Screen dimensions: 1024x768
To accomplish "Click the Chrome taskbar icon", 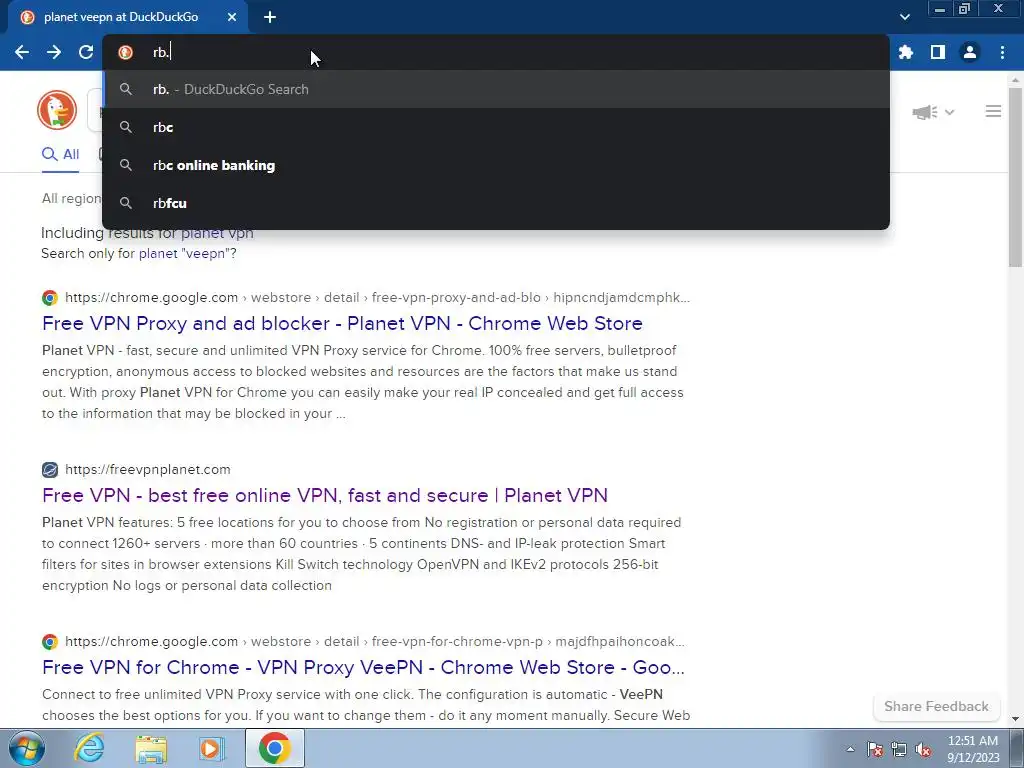I will pos(274,748).
